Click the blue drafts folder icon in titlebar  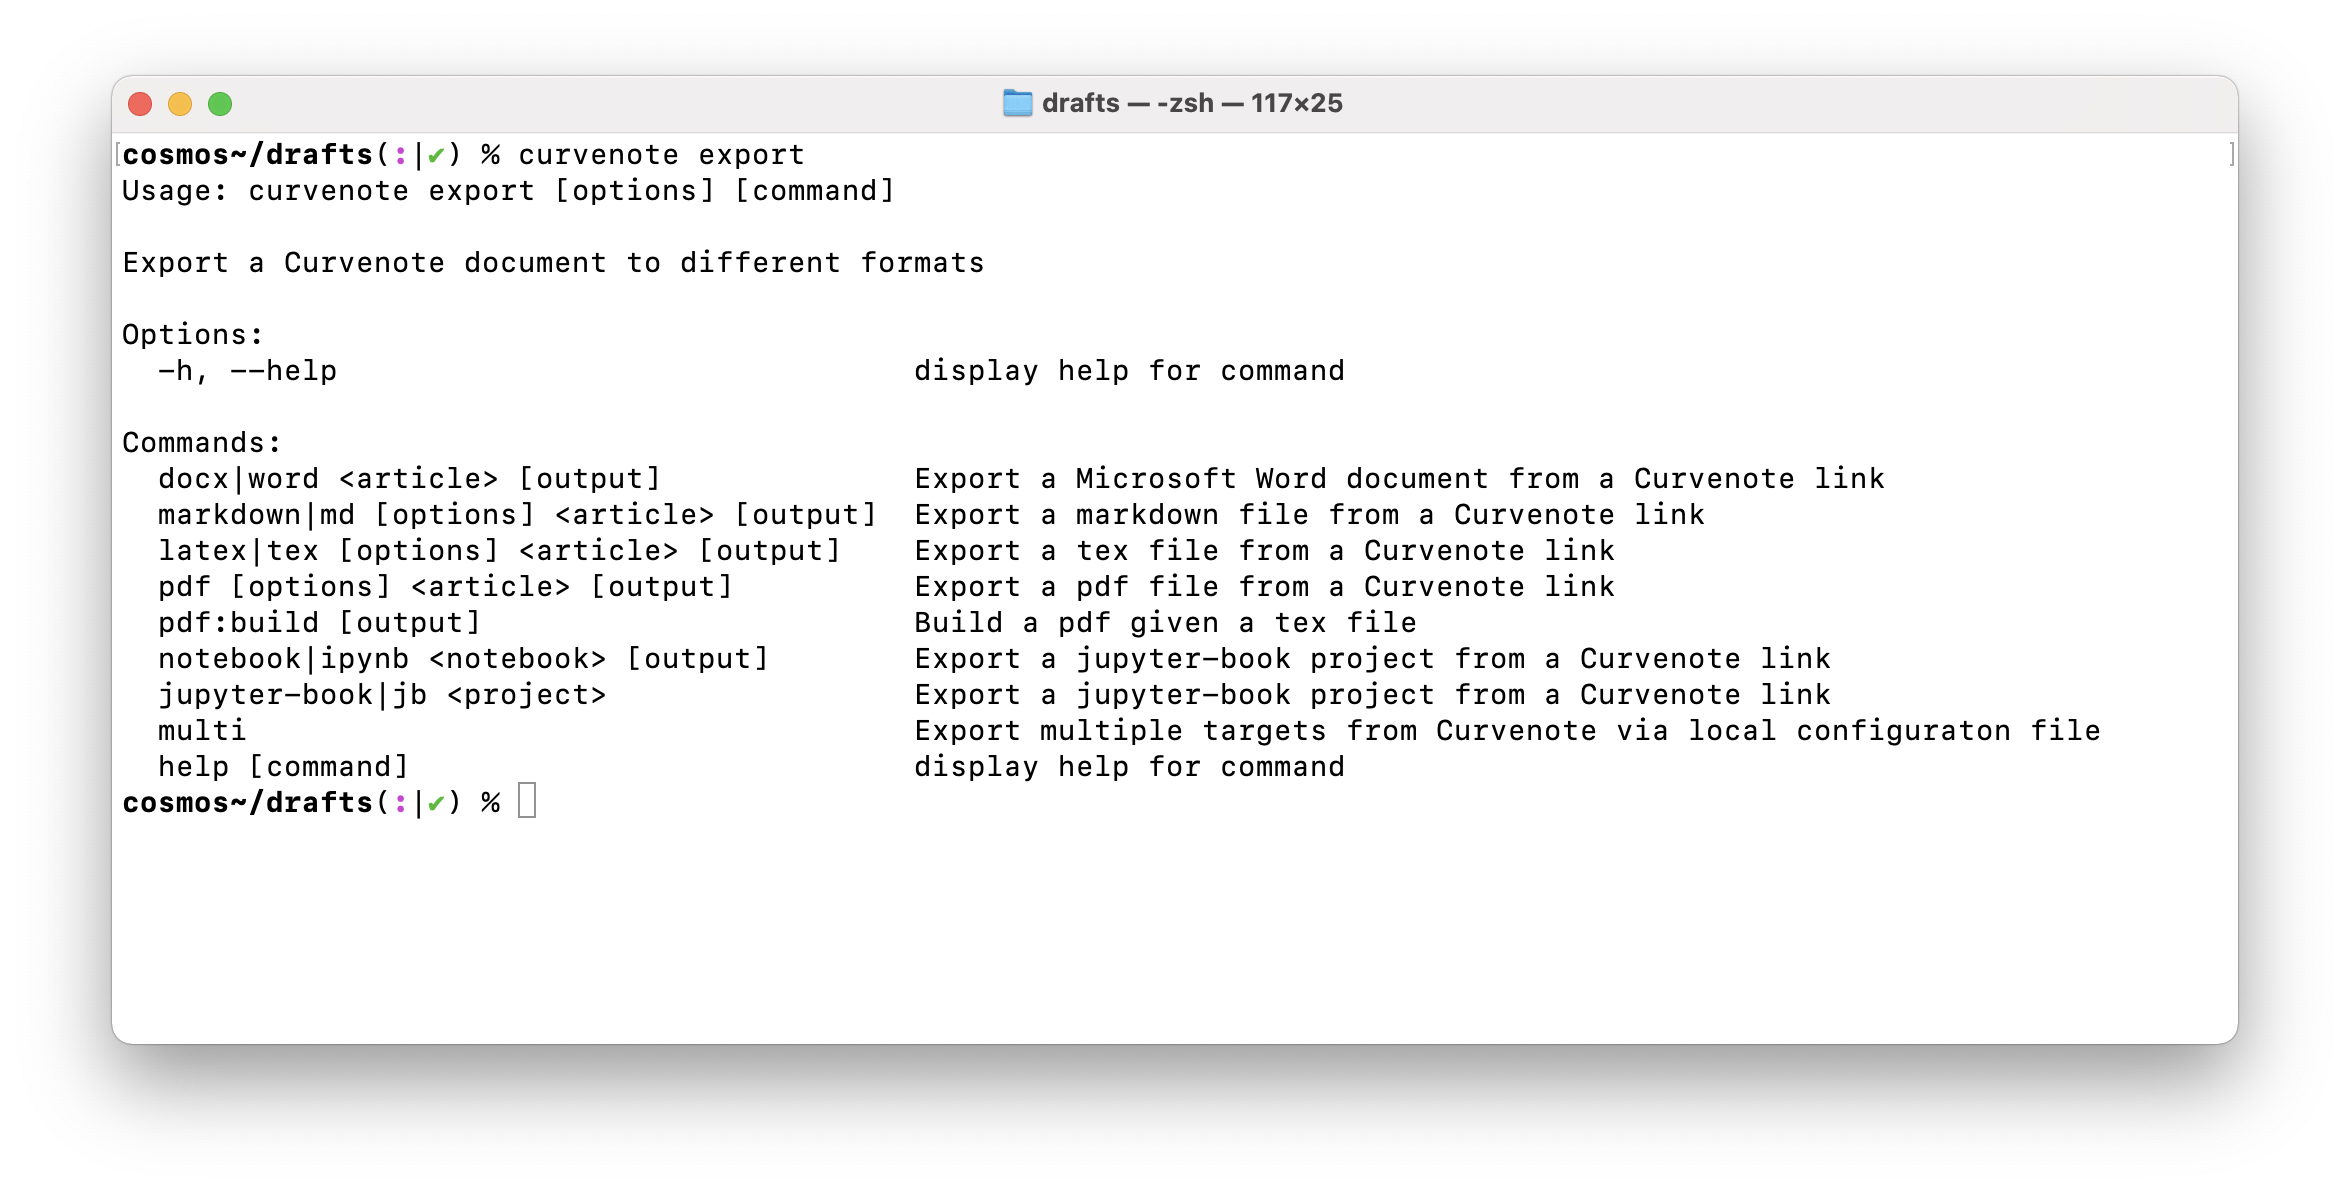tap(1016, 102)
